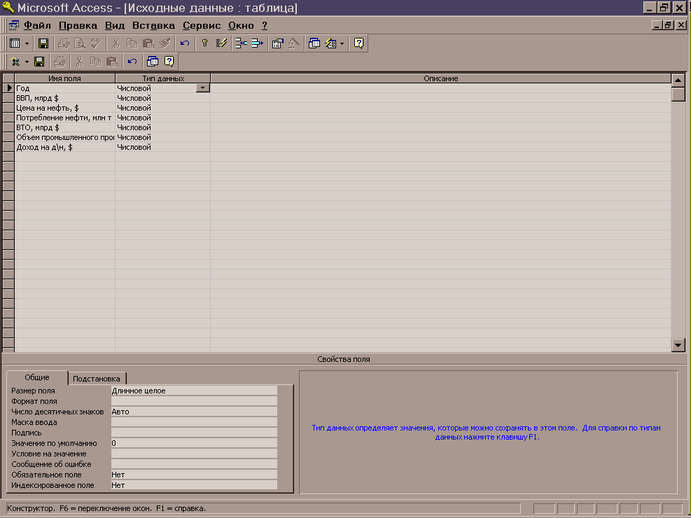
Task: Click the vertical scrollbar down arrow
Action: coord(678,344)
